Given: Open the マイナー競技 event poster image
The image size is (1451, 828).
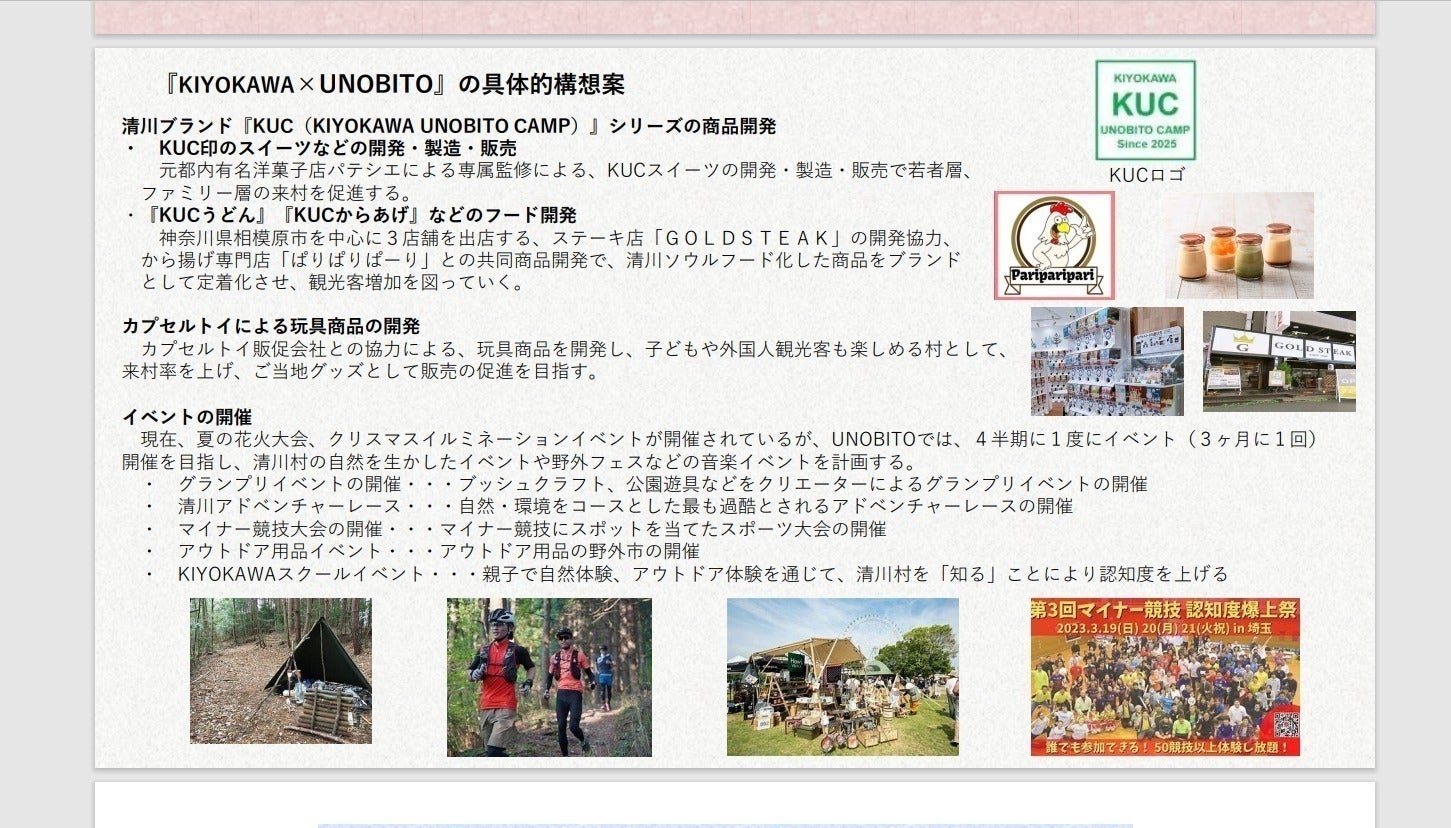Looking at the screenshot, I should pyautogui.click(x=1165, y=677).
